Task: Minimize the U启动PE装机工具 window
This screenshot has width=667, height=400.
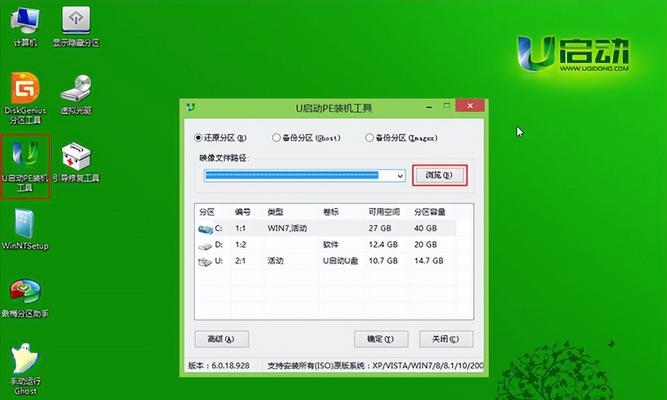Action: click(x=429, y=107)
